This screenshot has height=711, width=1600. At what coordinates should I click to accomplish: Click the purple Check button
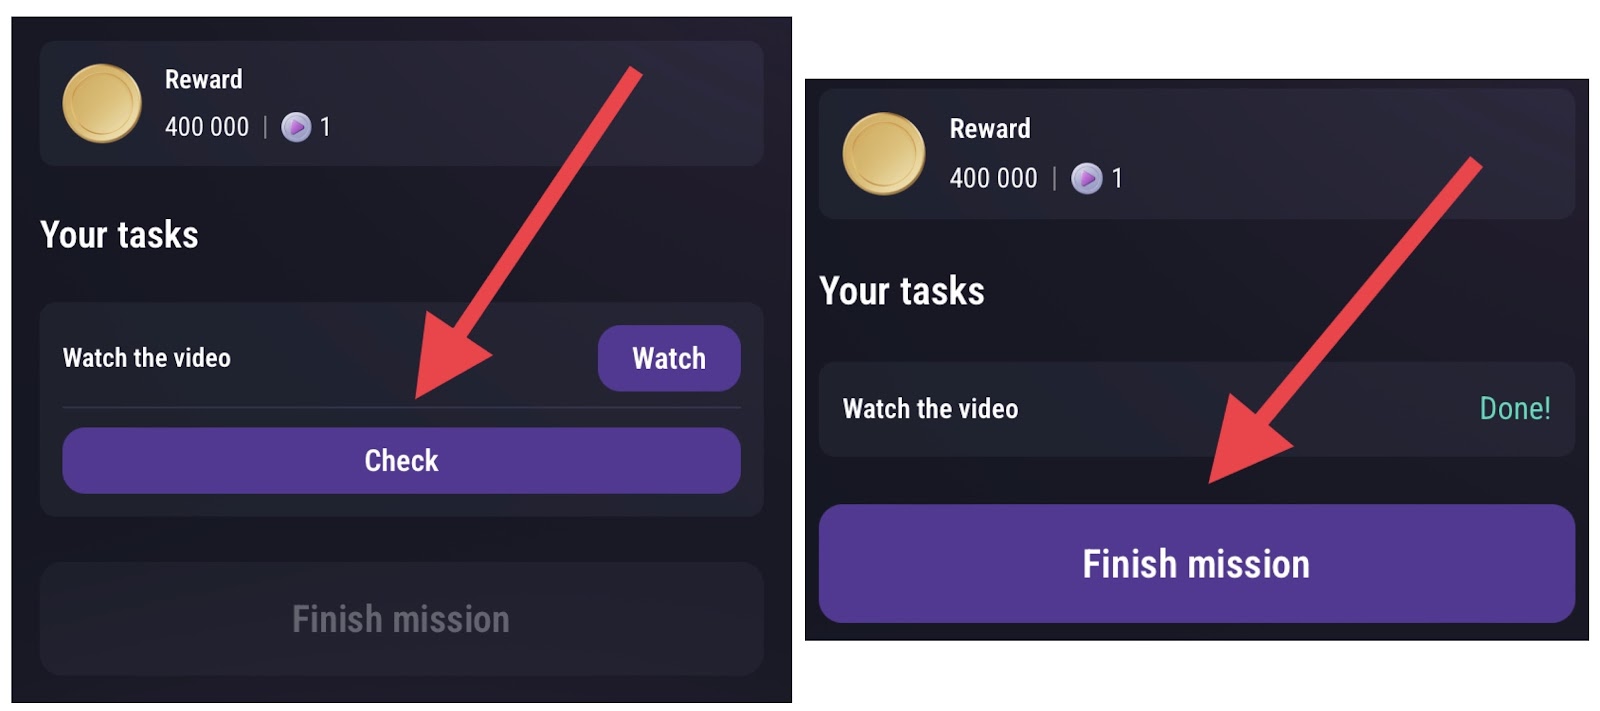point(401,460)
